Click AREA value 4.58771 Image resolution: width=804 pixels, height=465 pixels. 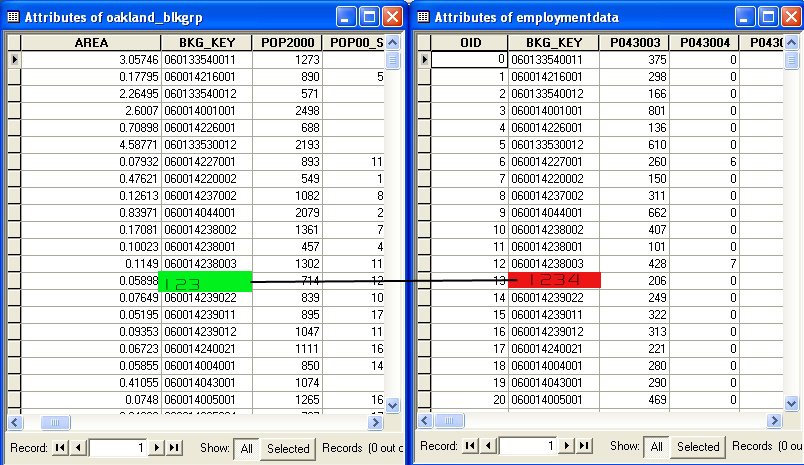[91, 145]
